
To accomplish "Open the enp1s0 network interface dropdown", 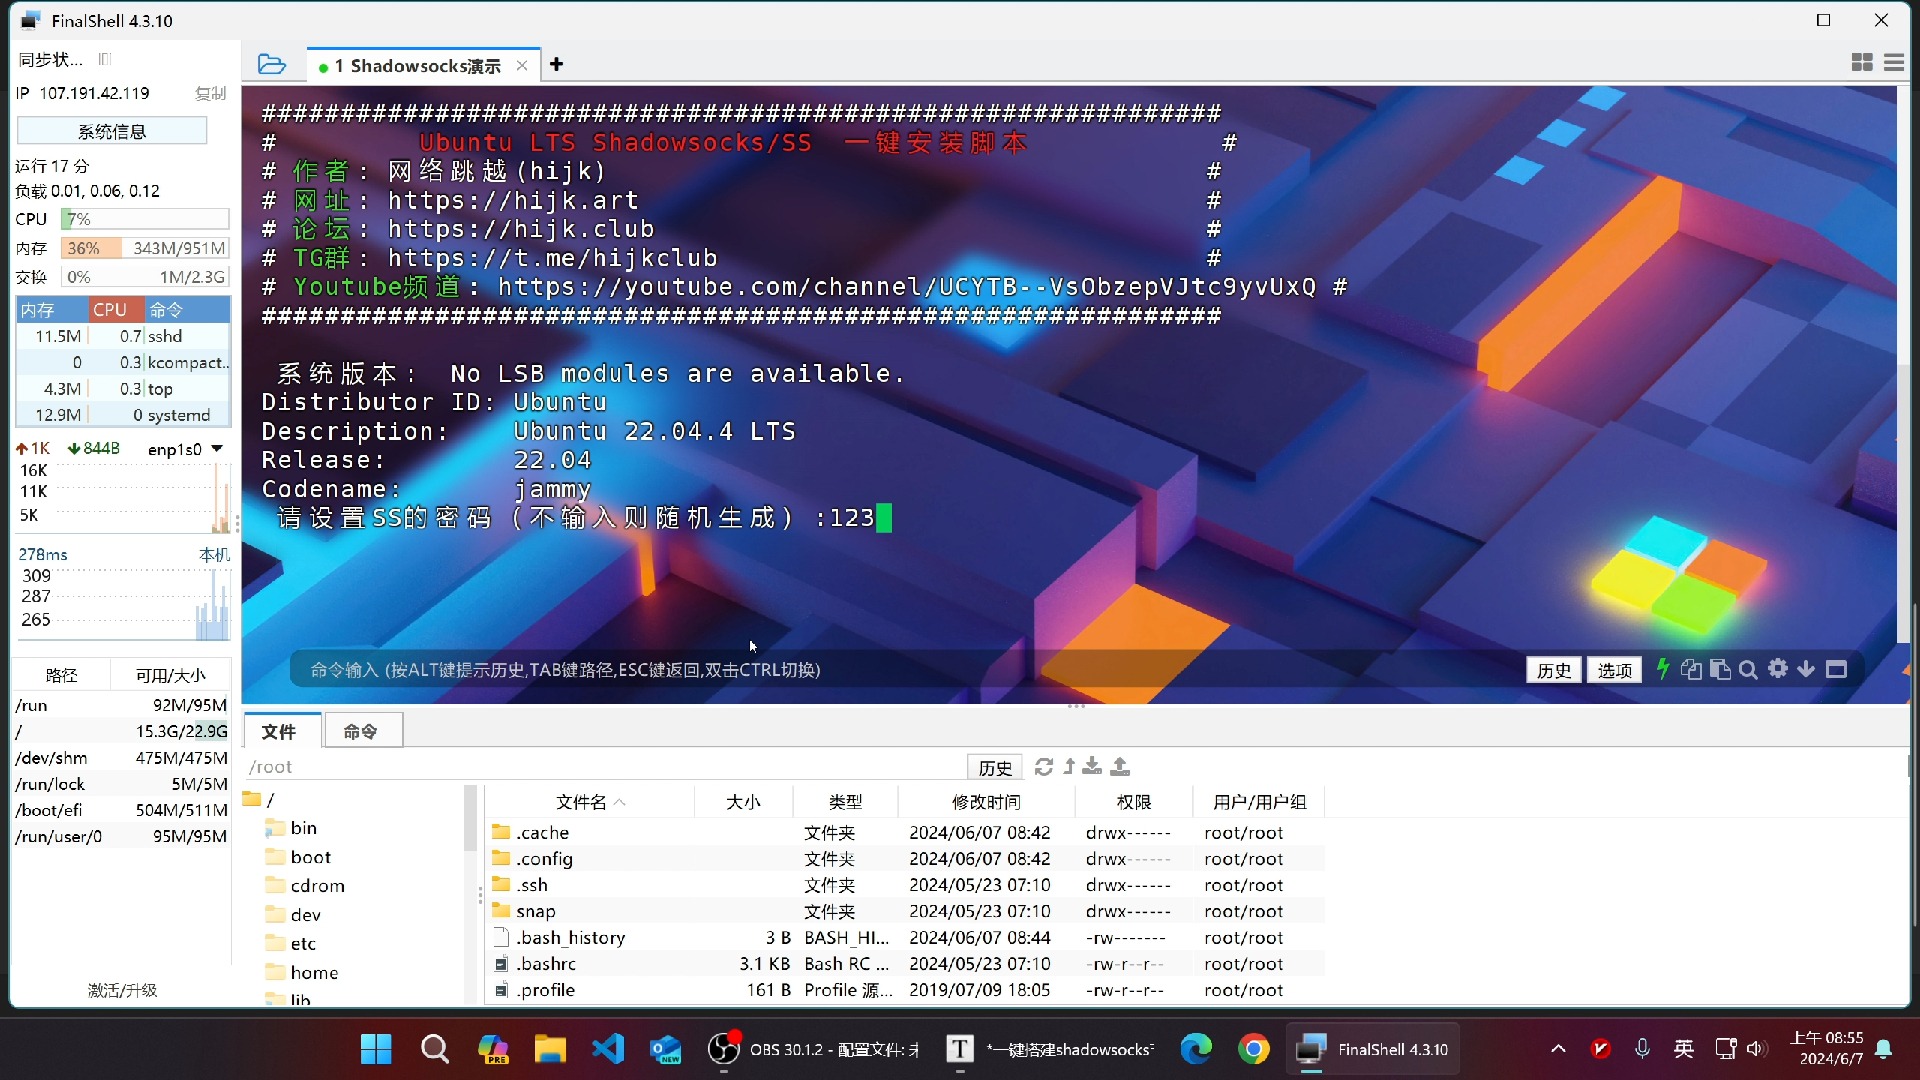I will pos(217,449).
